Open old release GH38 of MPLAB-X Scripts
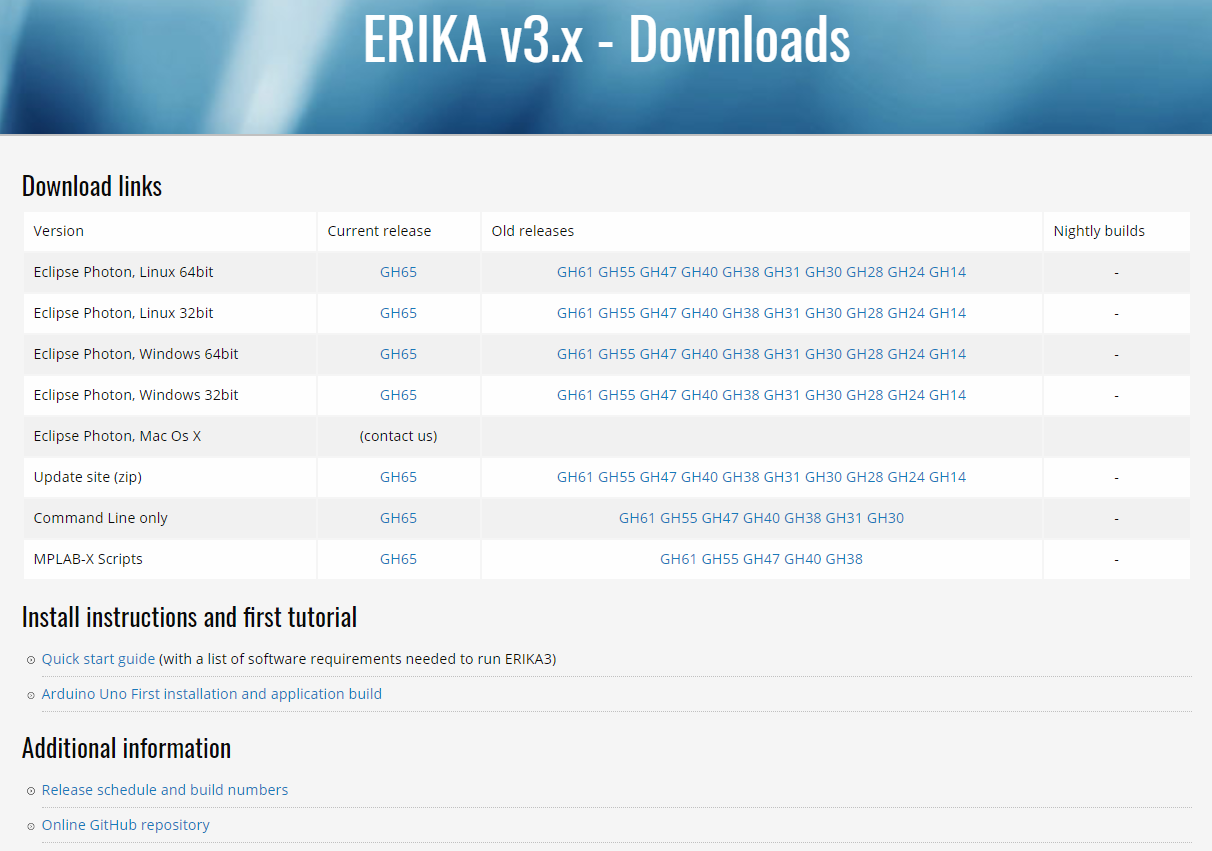This screenshot has height=851, width=1212. (844, 559)
